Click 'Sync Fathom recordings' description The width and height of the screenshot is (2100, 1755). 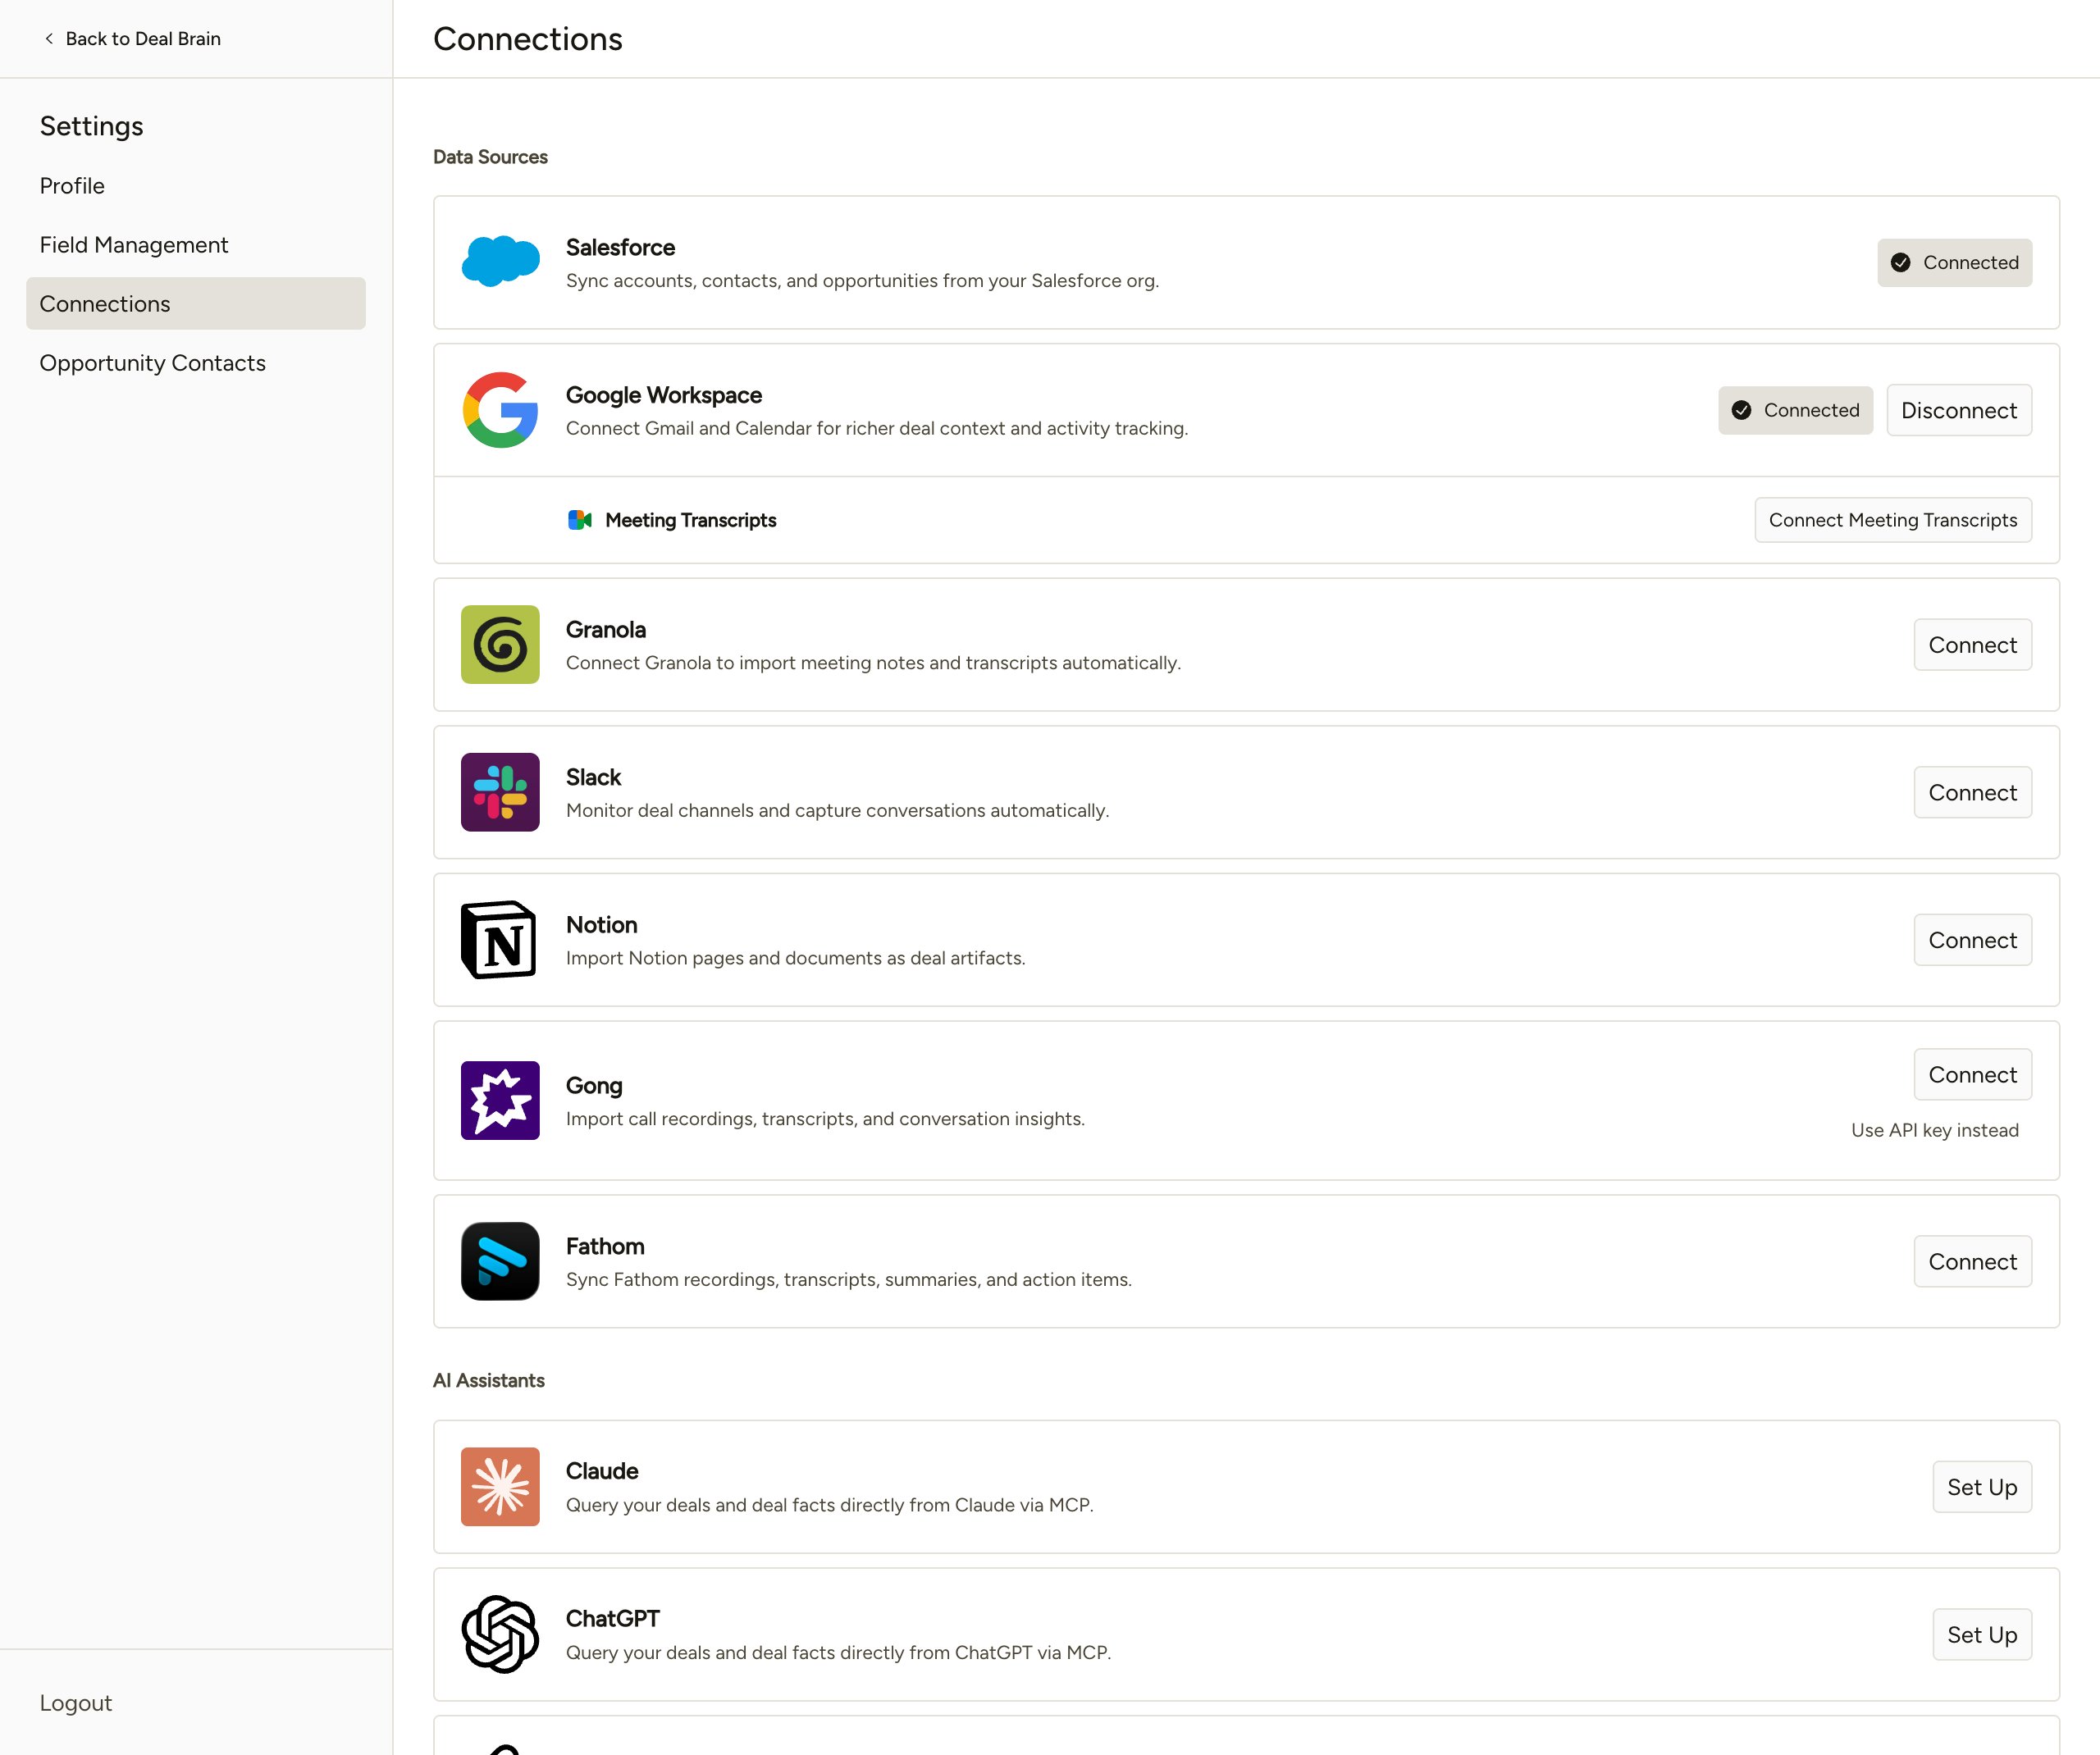click(x=848, y=1279)
